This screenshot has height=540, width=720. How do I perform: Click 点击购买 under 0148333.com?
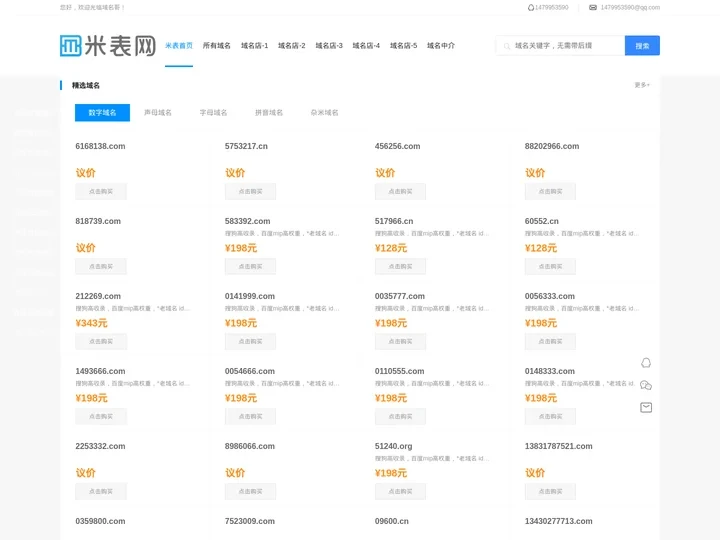coord(550,416)
